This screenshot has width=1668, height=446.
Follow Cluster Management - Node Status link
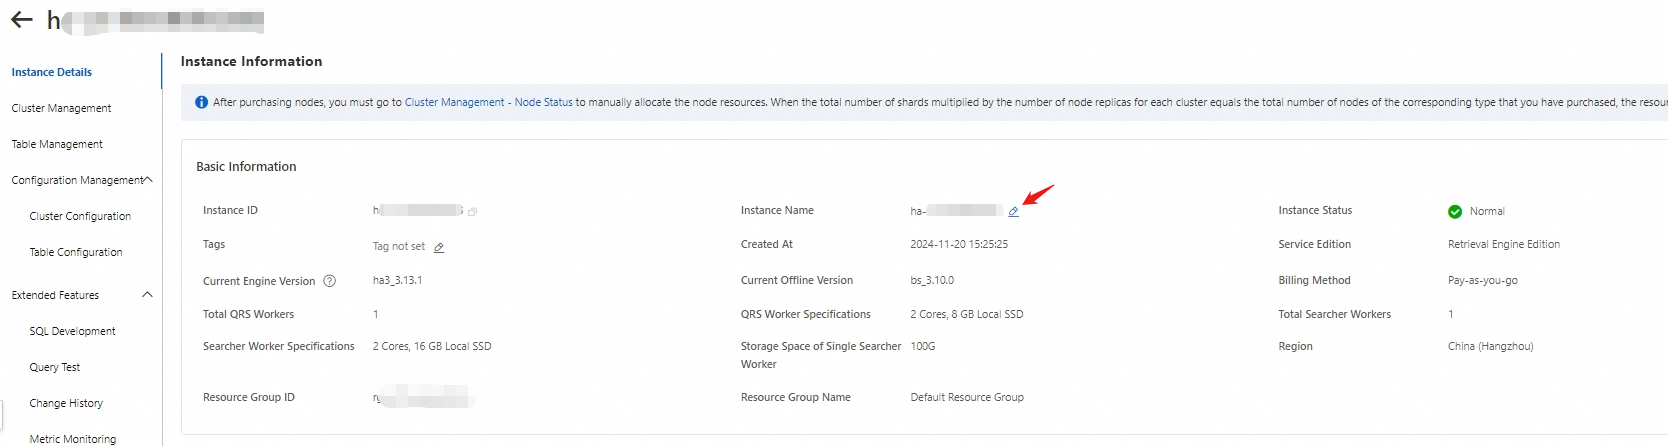(x=489, y=102)
